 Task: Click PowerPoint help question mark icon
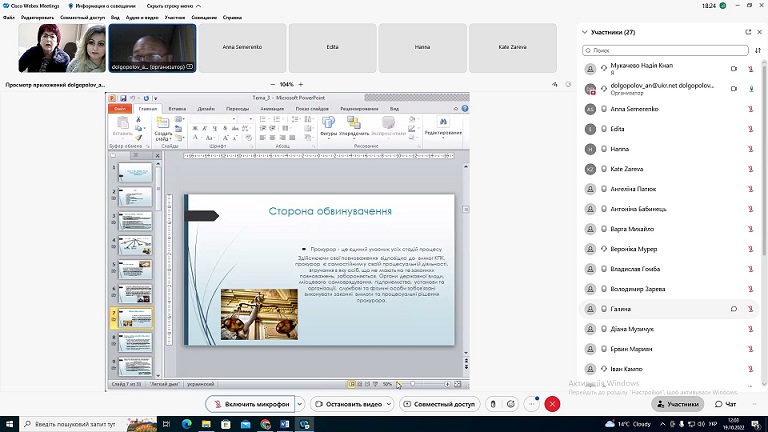[465, 108]
